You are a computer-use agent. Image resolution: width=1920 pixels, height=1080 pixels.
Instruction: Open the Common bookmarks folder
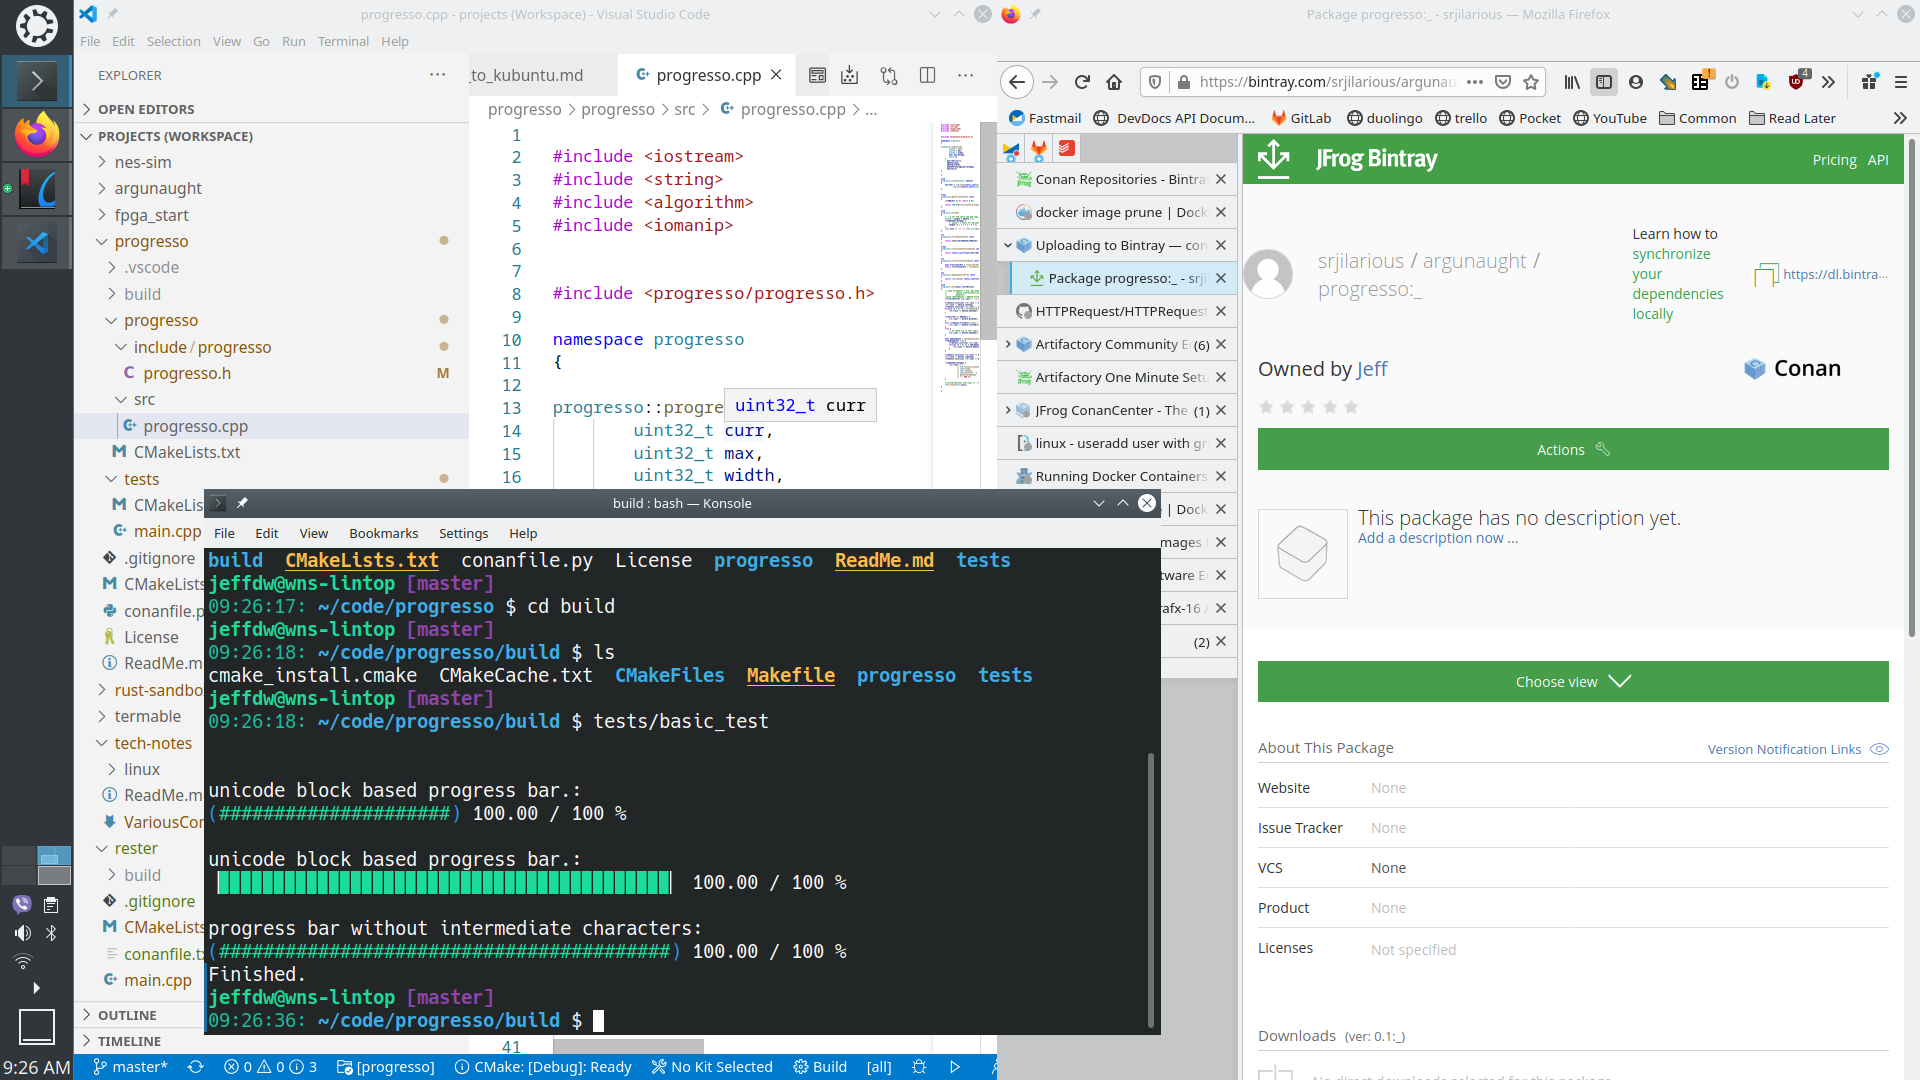pos(1698,118)
